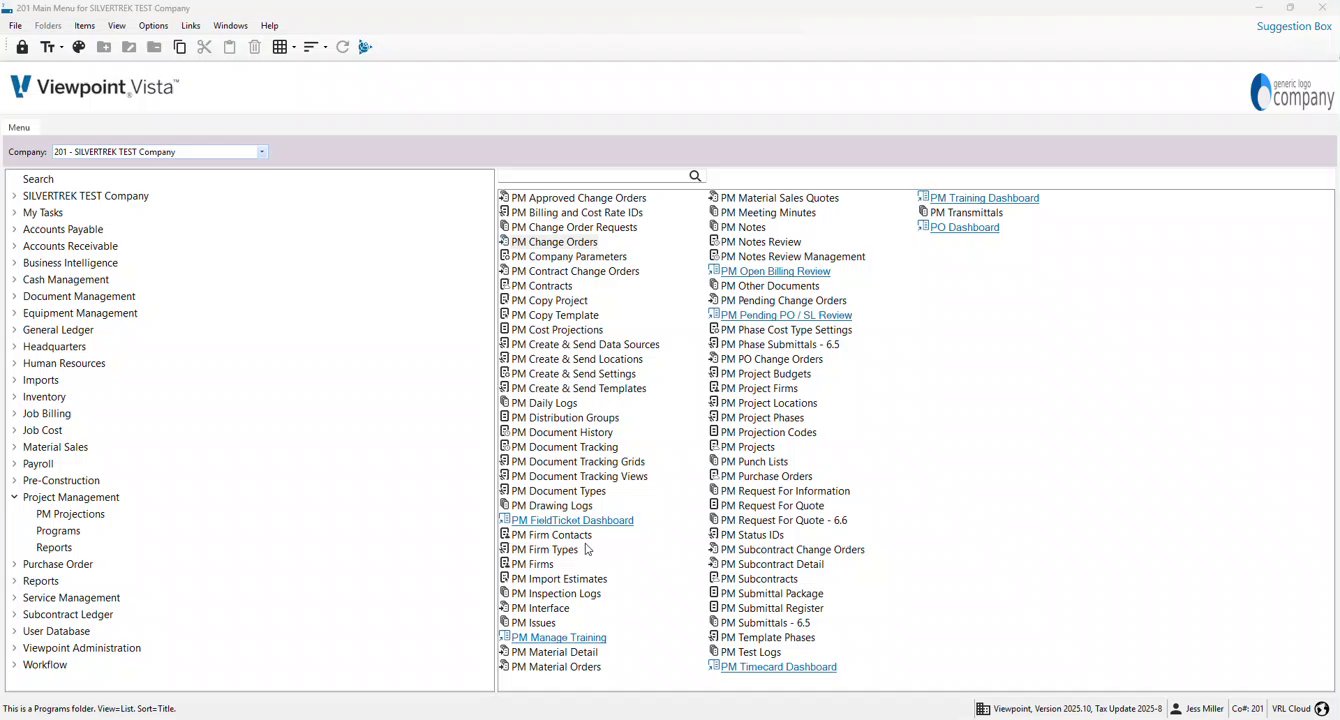Open the Windows menu
Viewport: 1340px width, 720px height.
(231, 26)
